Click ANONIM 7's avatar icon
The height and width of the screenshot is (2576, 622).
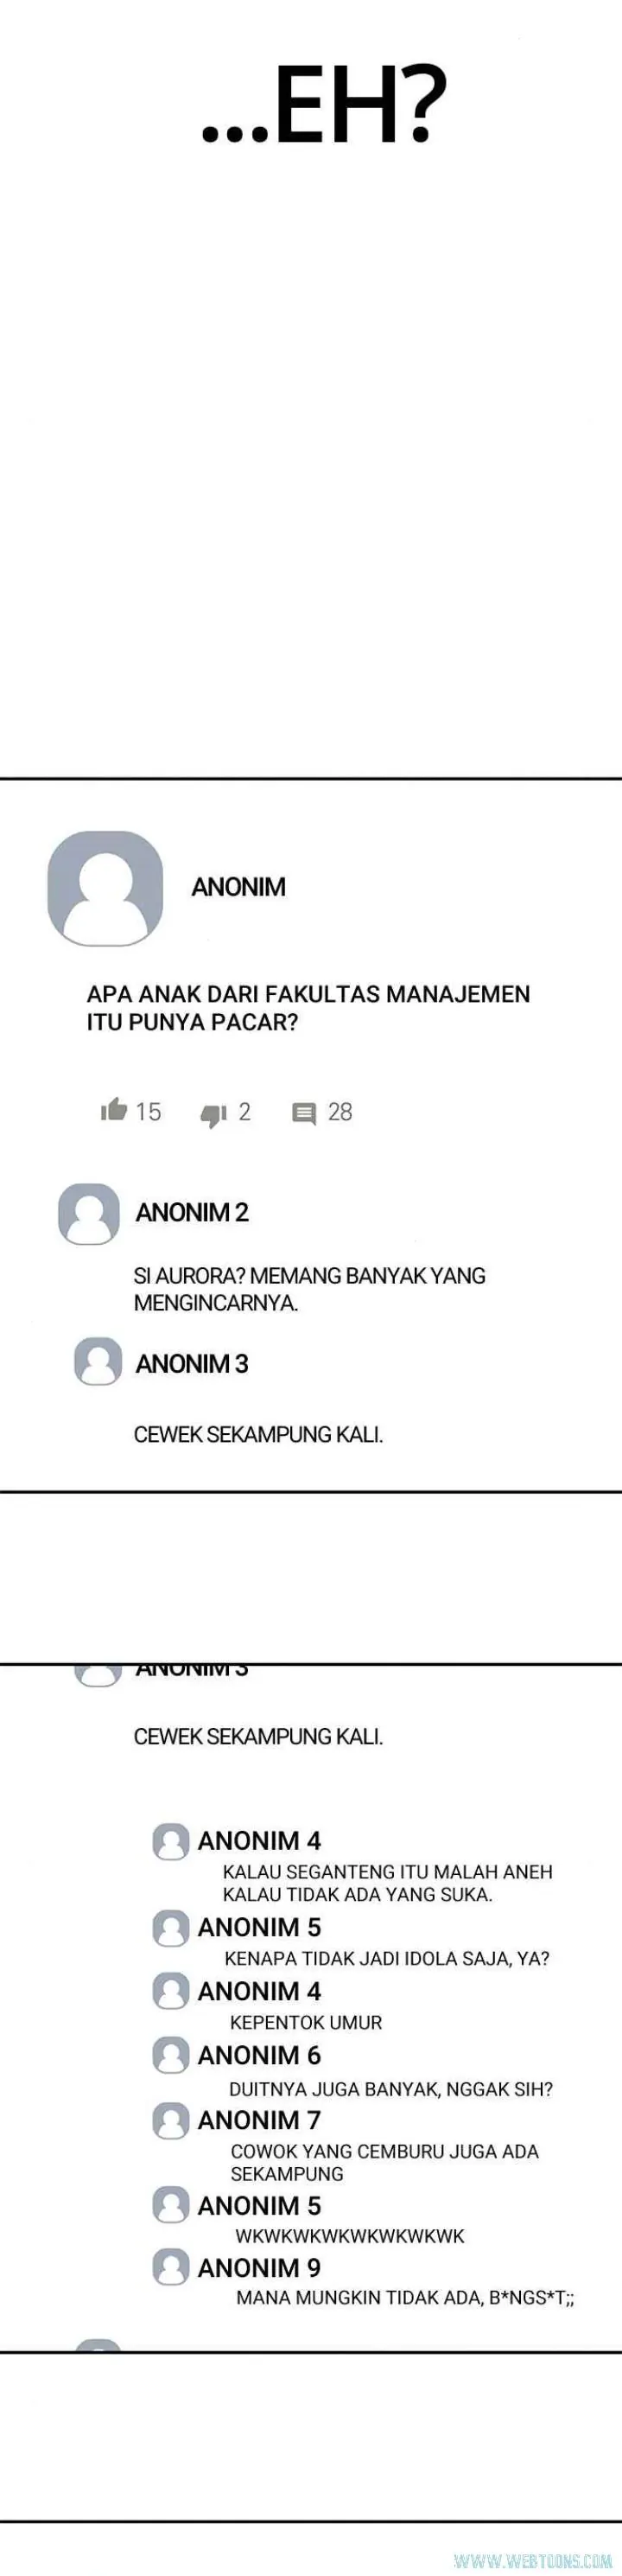point(171,2120)
